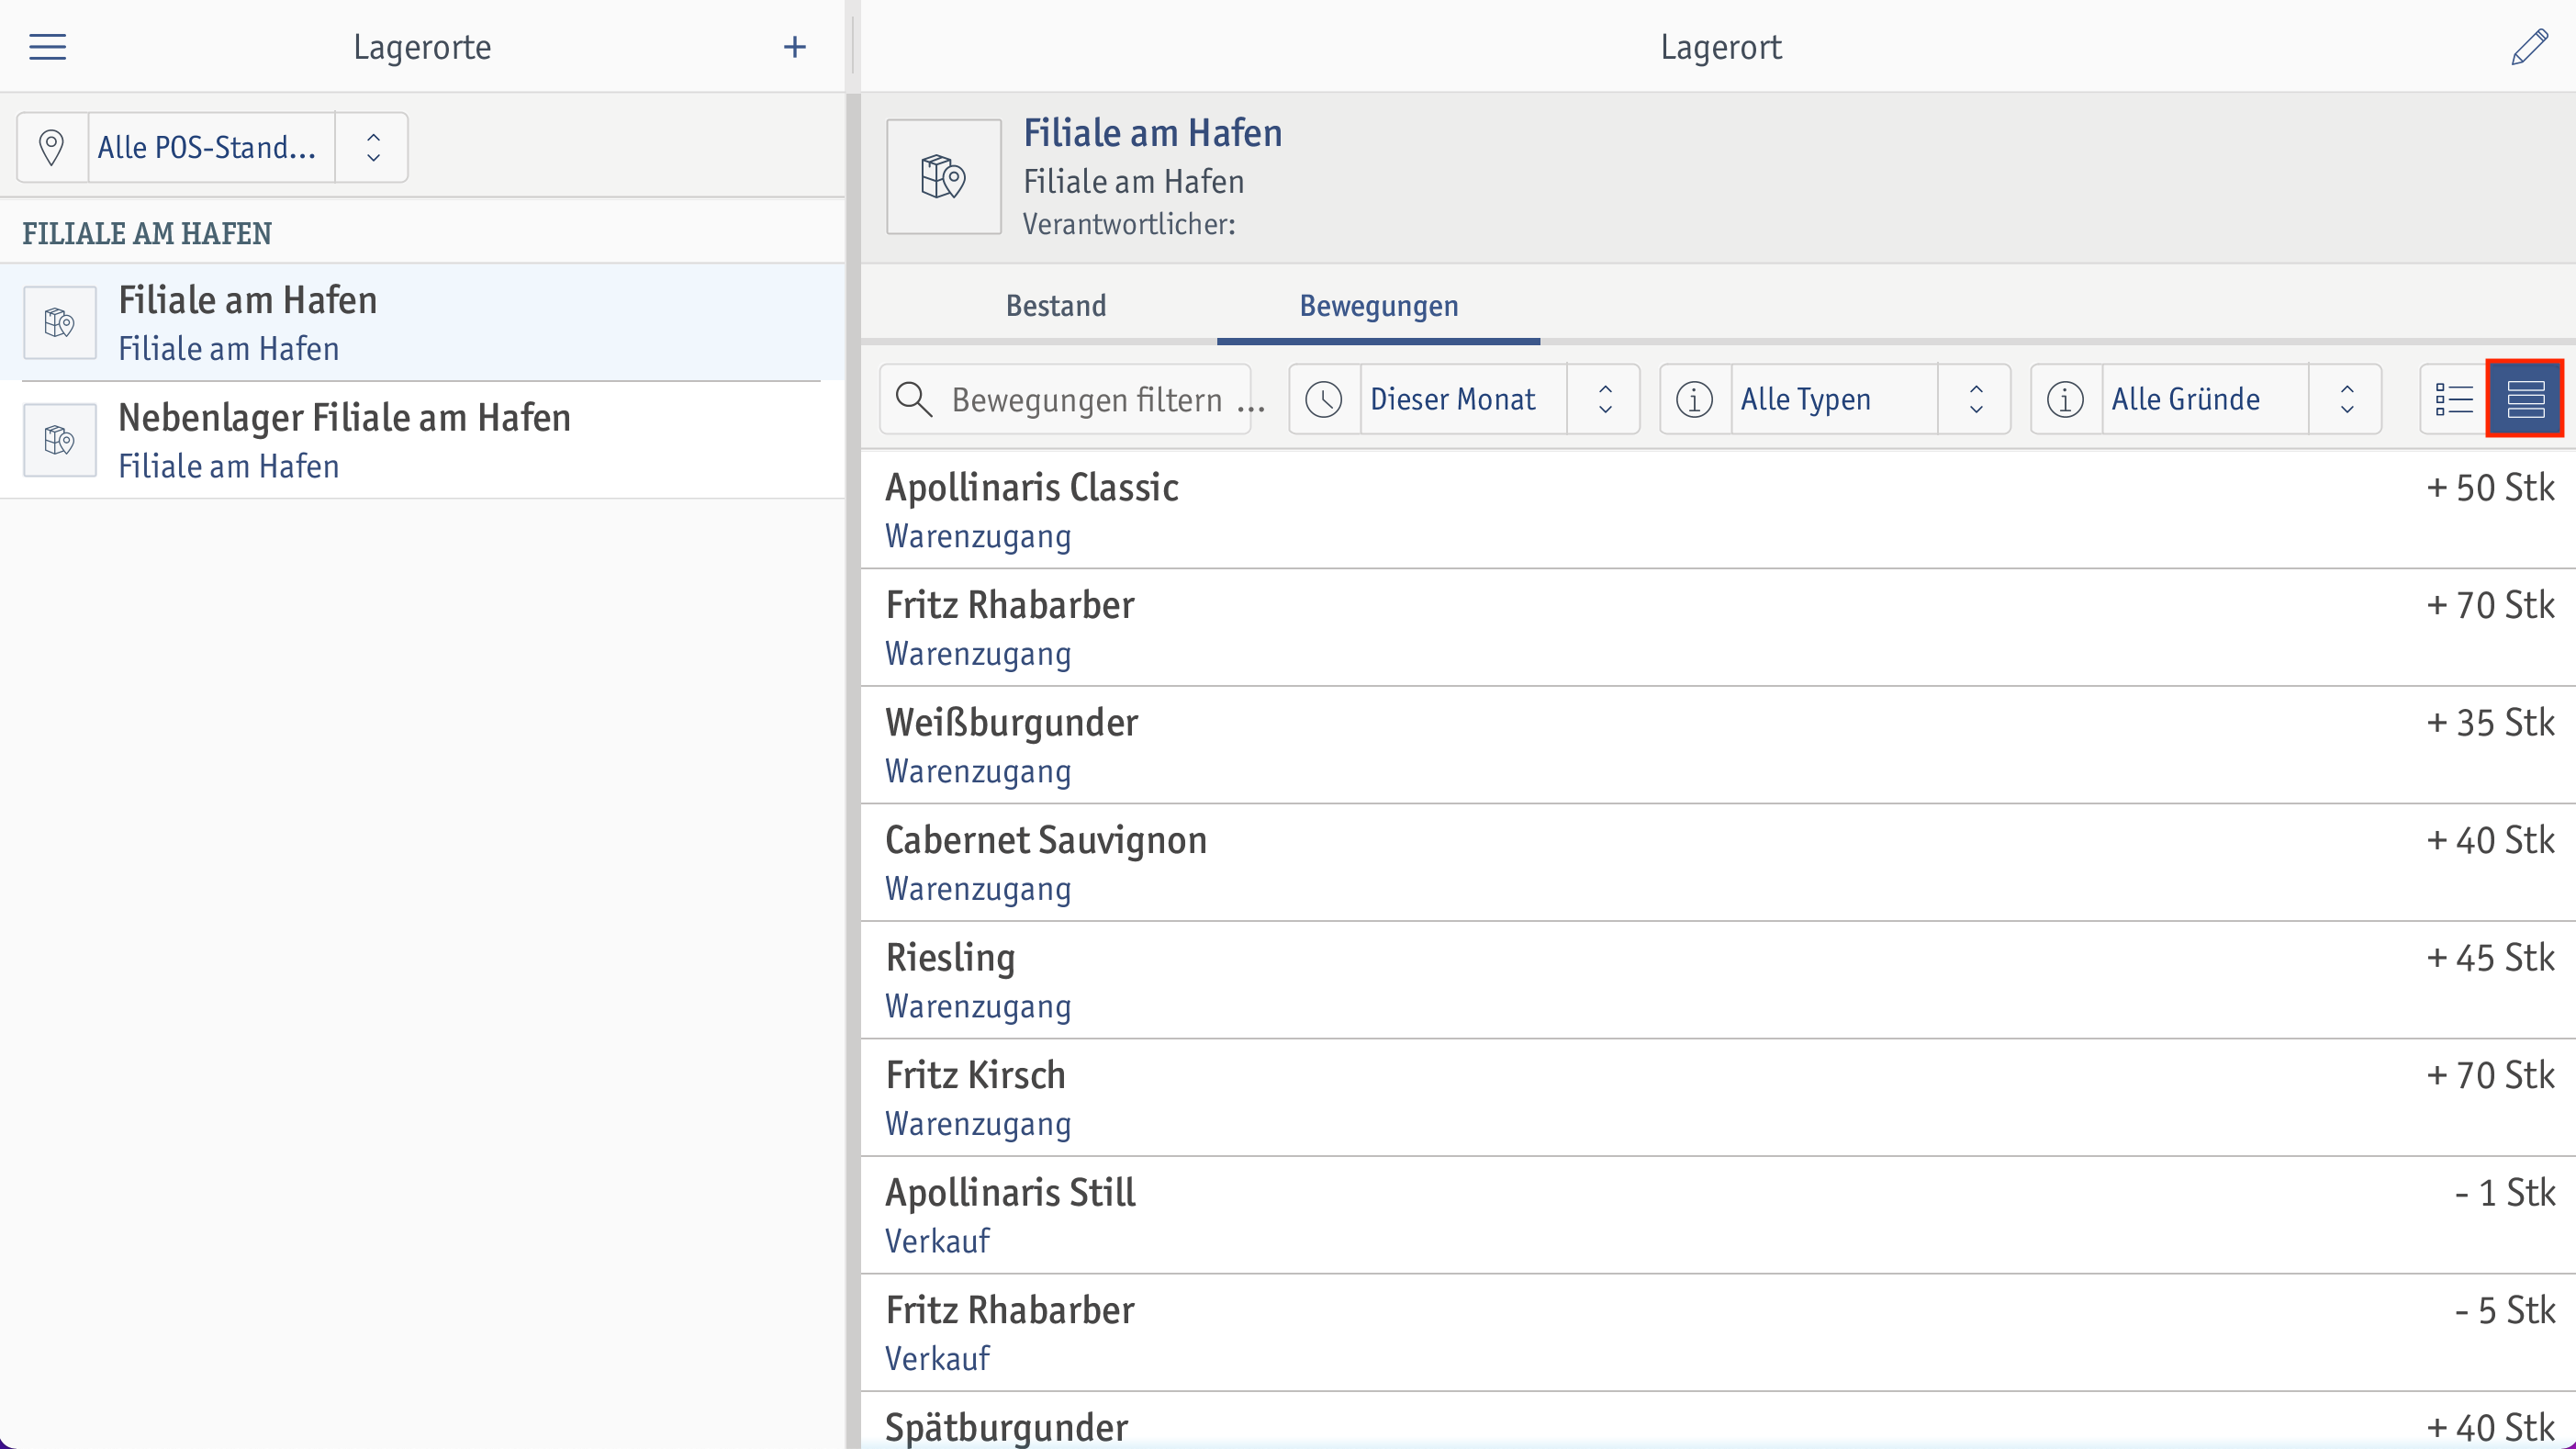This screenshot has width=2576, height=1449.
Task: Switch to the Bestand tab
Action: (1057, 306)
